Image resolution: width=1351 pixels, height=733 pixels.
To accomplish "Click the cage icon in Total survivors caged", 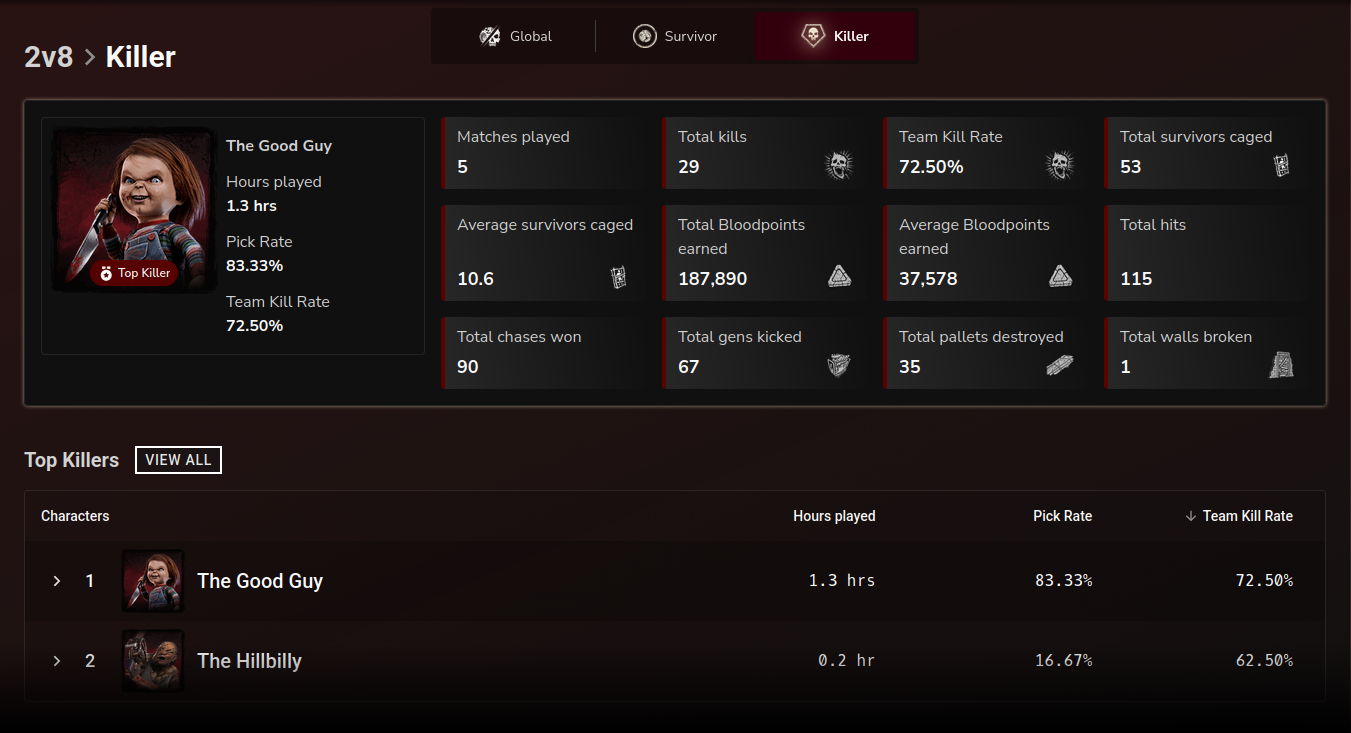I will (x=1282, y=166).
